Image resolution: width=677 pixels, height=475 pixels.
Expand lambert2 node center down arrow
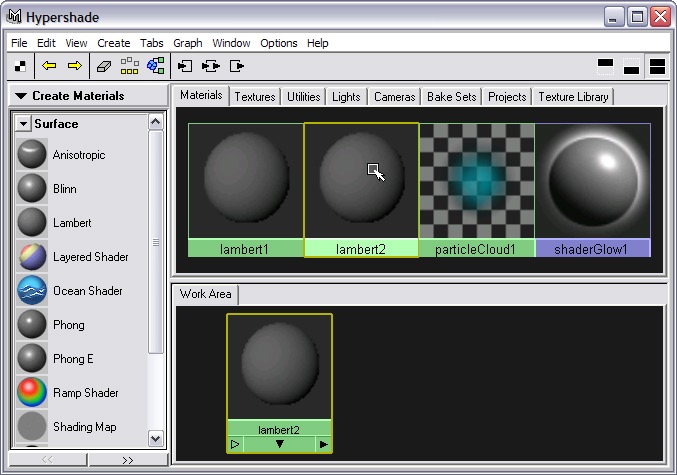pyautogui.click(x=279, y=444)
